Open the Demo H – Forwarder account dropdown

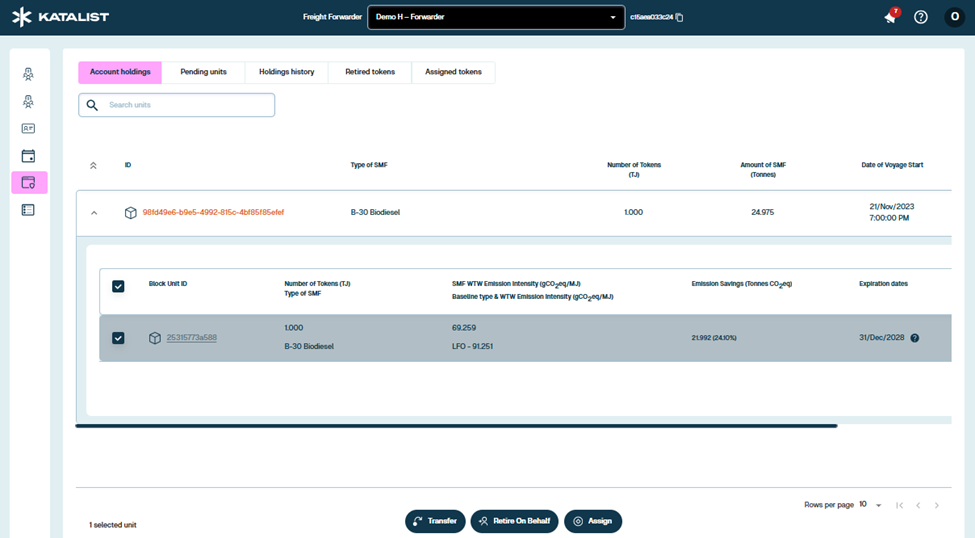pos(496,17)
